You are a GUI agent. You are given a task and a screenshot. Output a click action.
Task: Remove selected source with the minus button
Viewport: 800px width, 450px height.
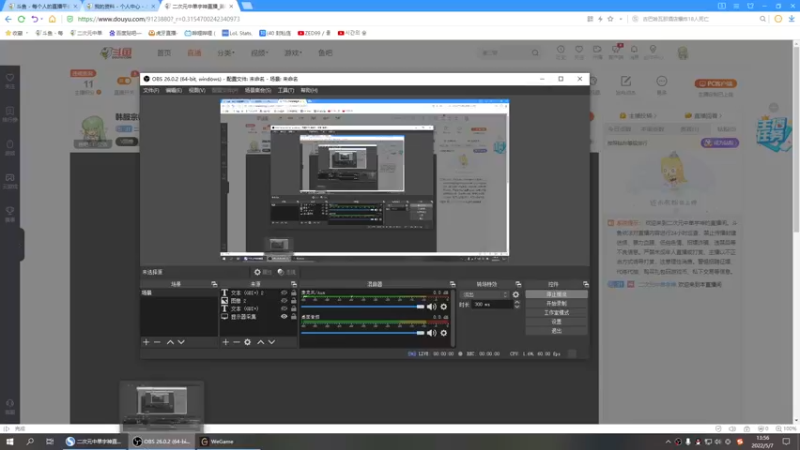[x=236, y=342]
